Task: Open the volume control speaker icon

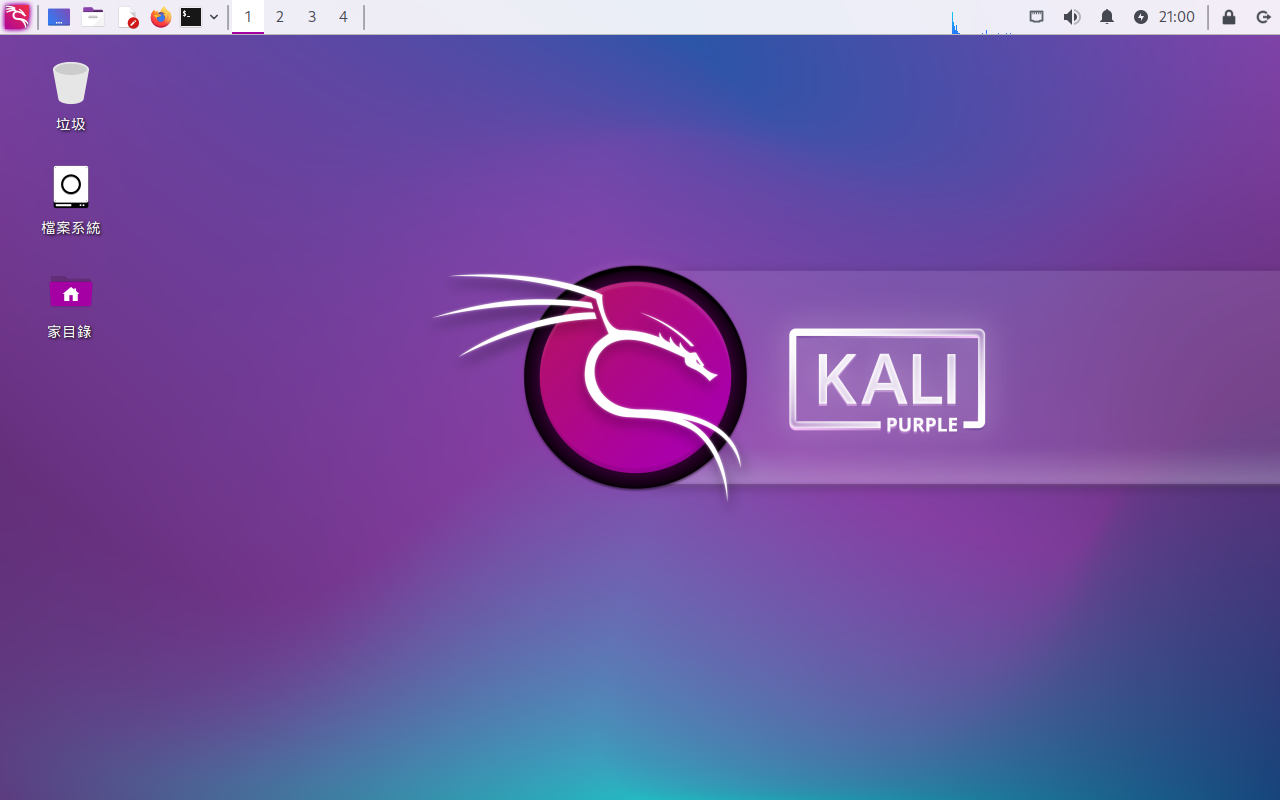Action: (1072, 17)
